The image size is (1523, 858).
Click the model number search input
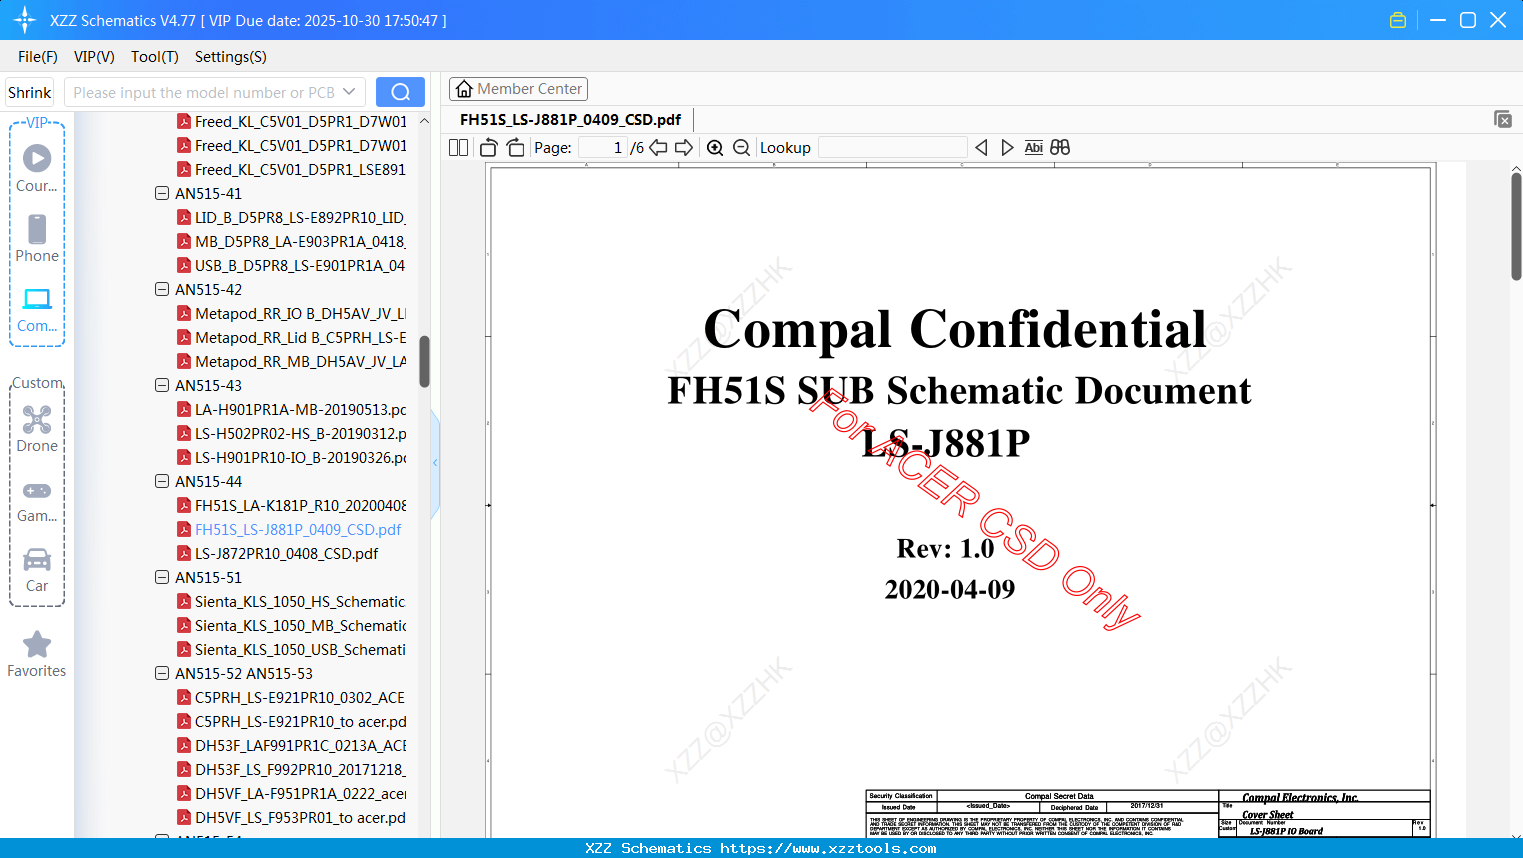204,92
